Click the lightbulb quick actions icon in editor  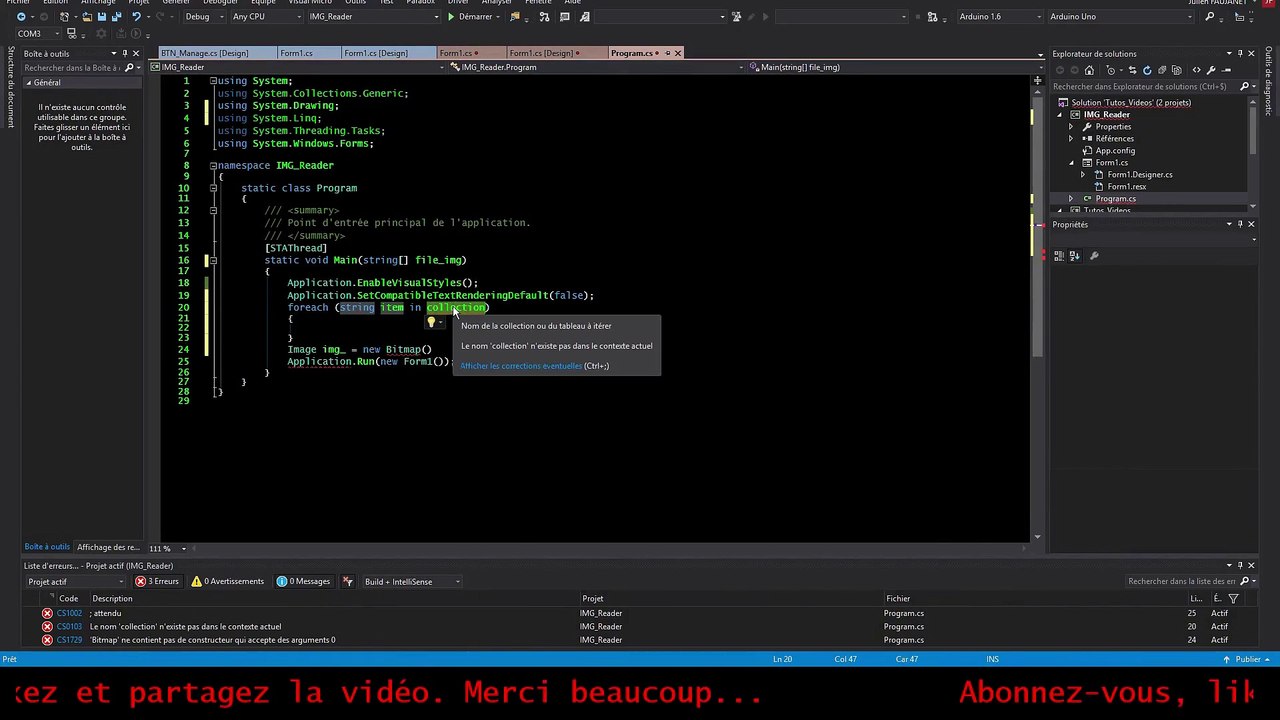432,322
